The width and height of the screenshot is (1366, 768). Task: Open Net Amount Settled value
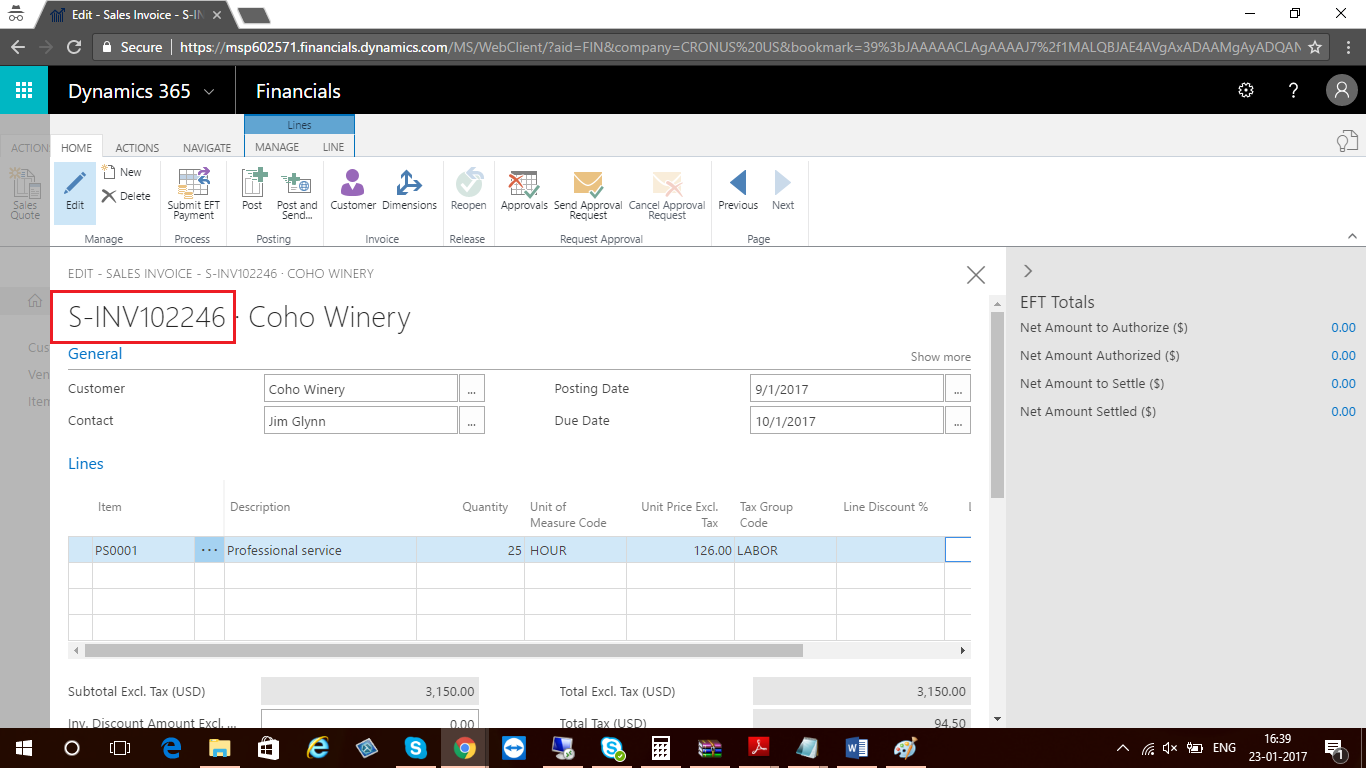pyautogui.click(x=1343, y=412)
